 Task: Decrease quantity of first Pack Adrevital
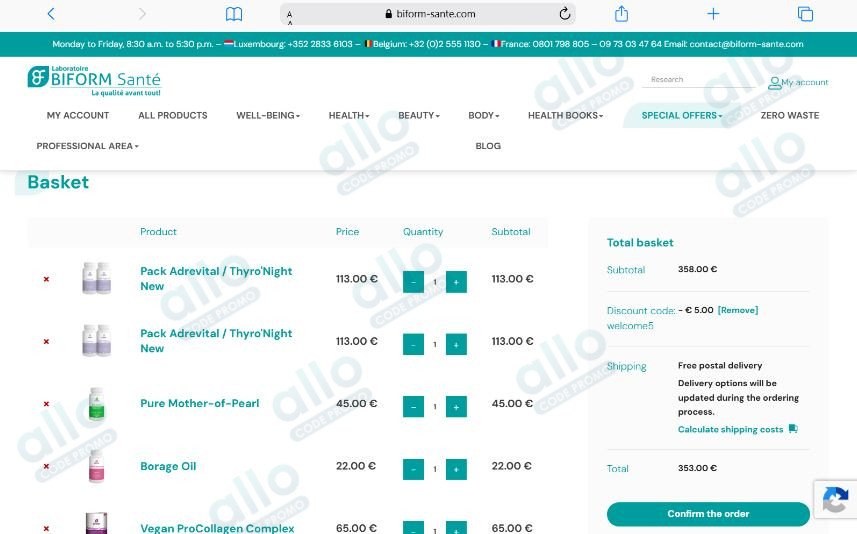coord(413,282)
